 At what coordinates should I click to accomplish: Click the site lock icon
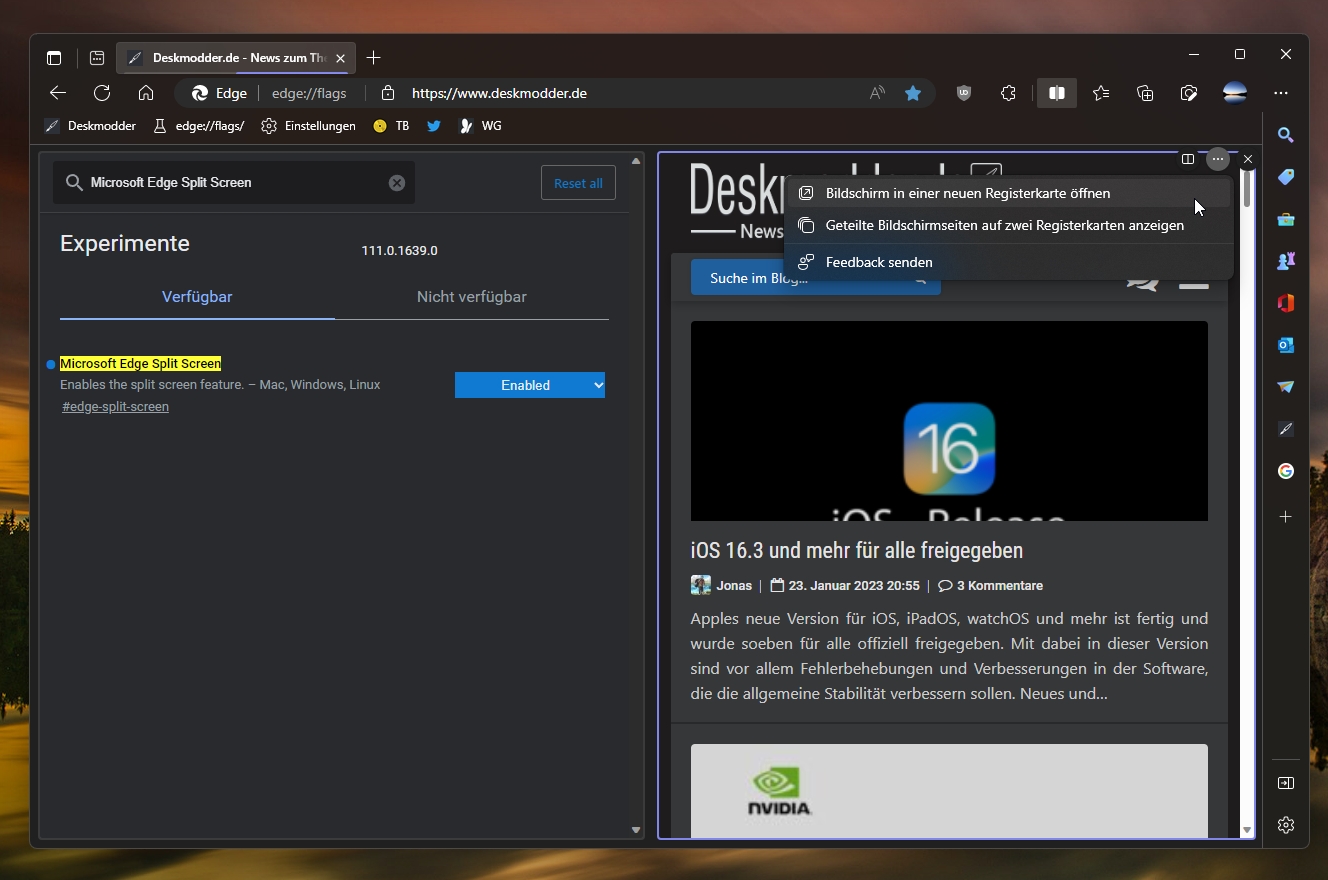pos(388,93)
